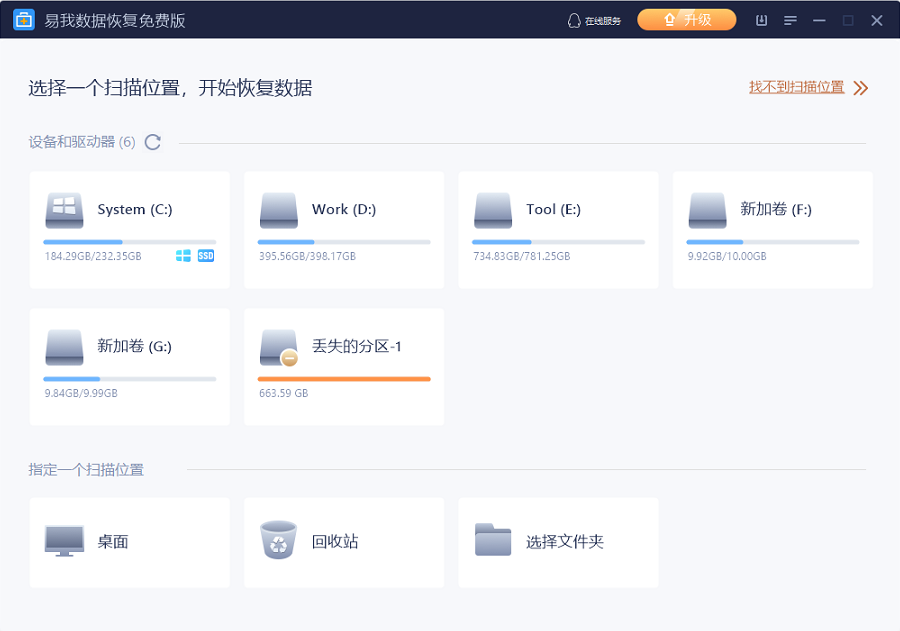This screenshot has width=900, height=631.
Task: Click the Windows logo badge on C: drive
Action: (x=183, y=256)
